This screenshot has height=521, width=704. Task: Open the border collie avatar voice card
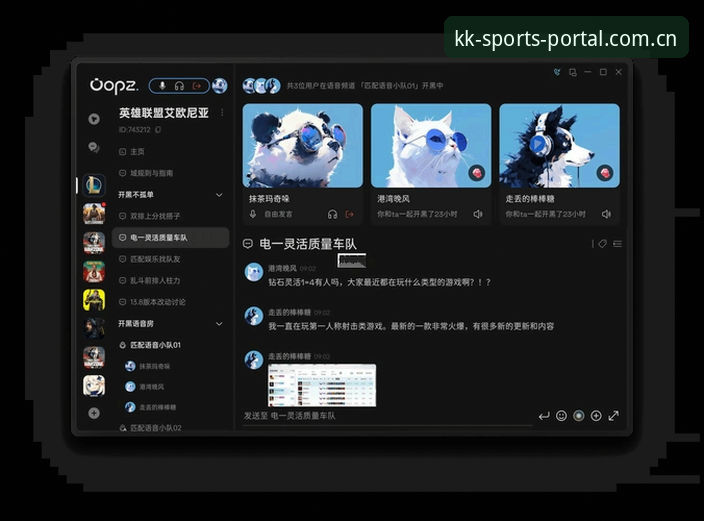click(x=559, y=146)
